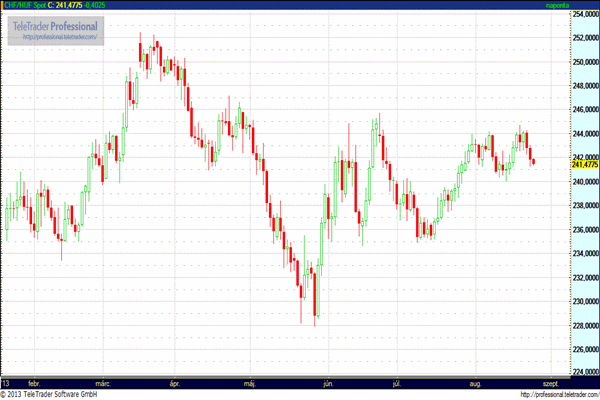Click the TeleTrader Professional watermark logo
The height and width of the screenshot is (400, 600).
(54, 24)
